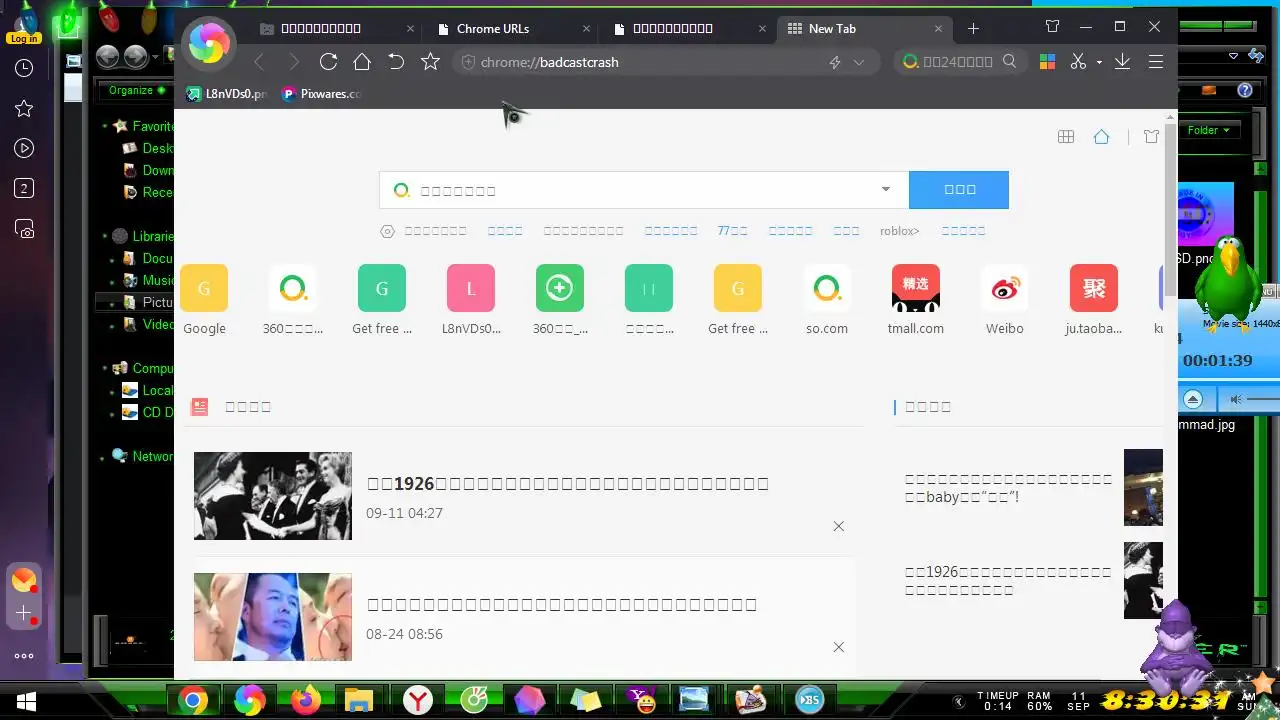
Task: Bookmark this page with the star icon
Action: pos(430,62)
